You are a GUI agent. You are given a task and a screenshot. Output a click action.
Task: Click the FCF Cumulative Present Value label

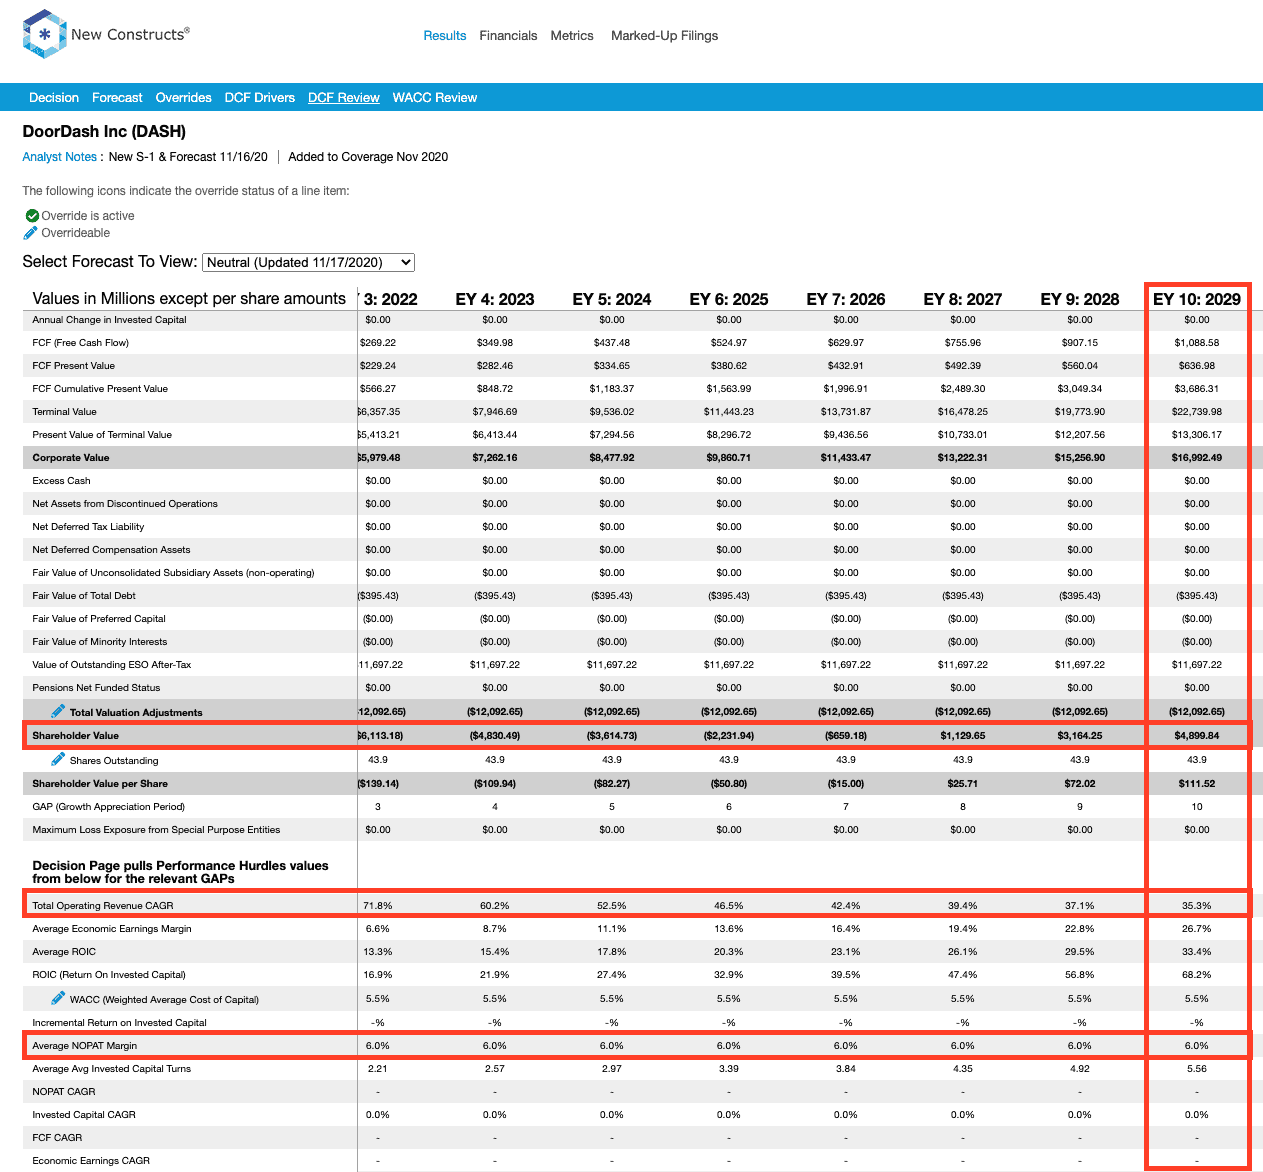100,389
